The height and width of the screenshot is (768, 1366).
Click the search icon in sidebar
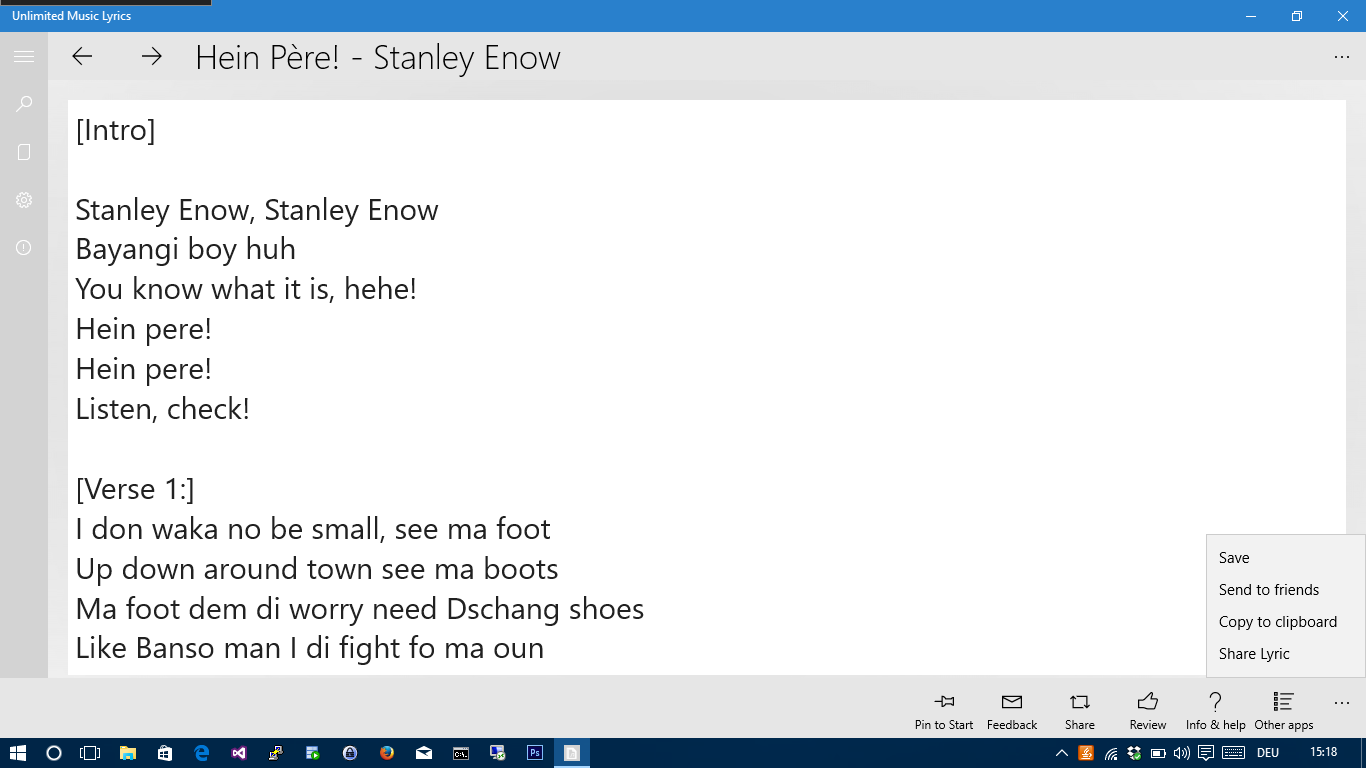point(24,104)
